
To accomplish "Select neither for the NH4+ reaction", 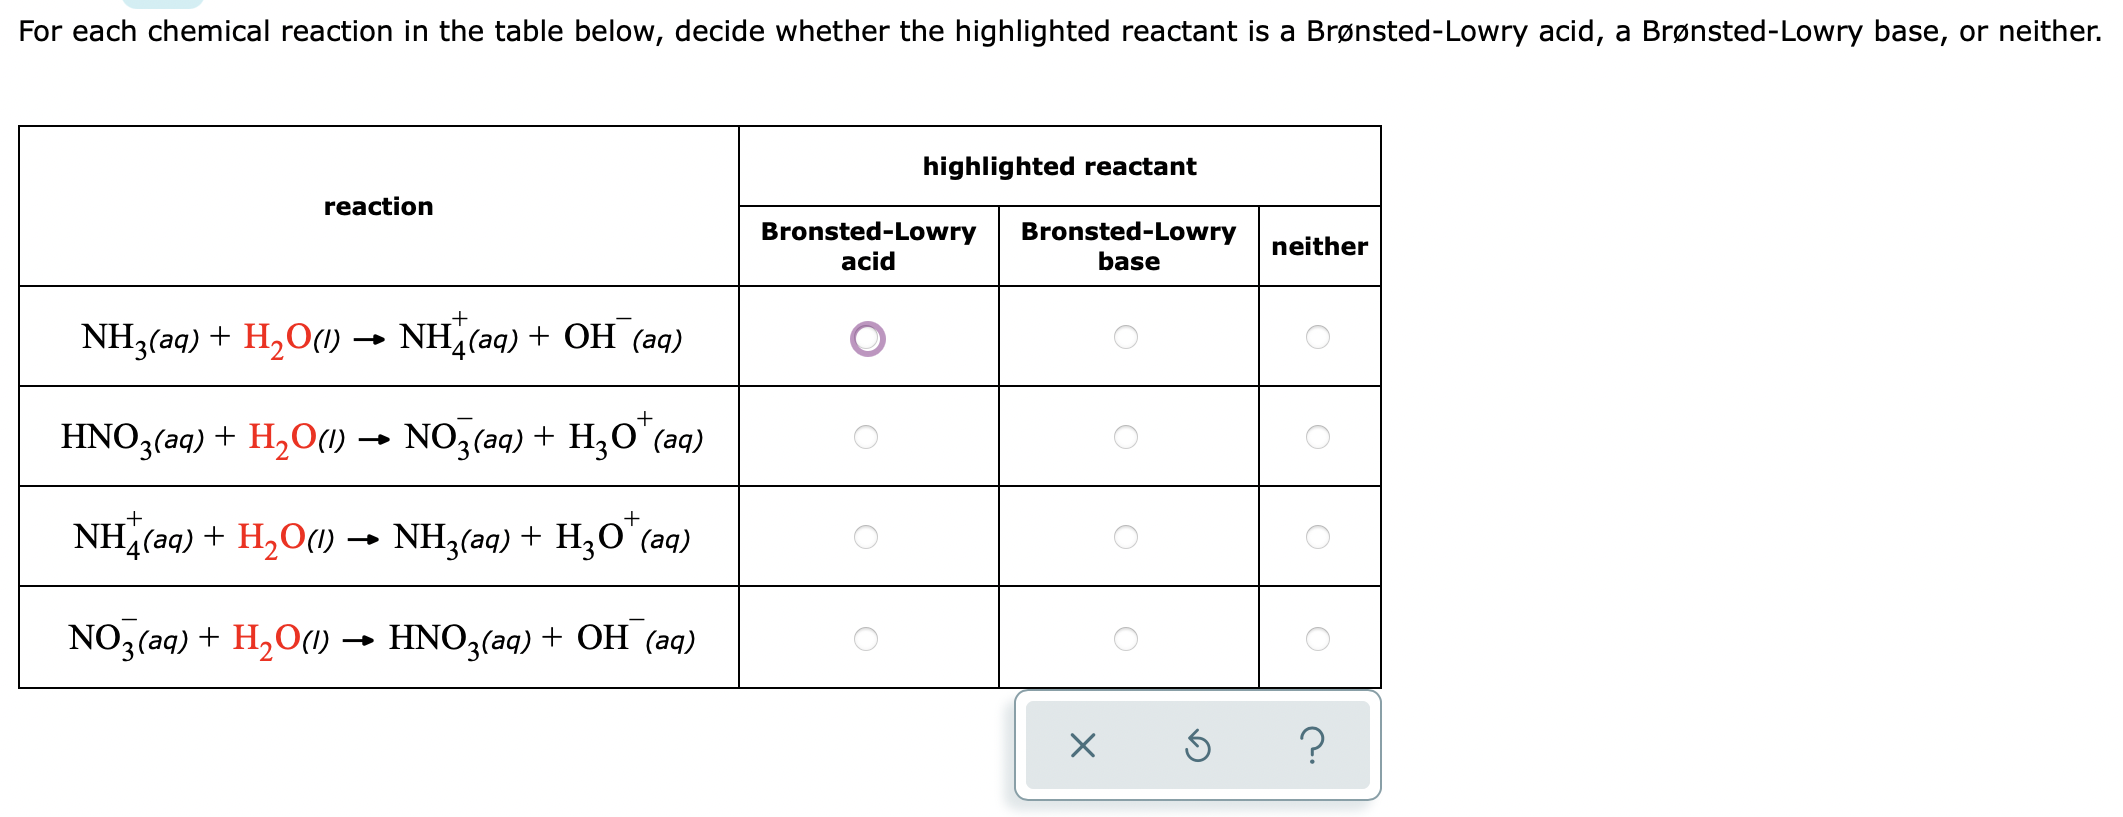I will click(1320, 537).
